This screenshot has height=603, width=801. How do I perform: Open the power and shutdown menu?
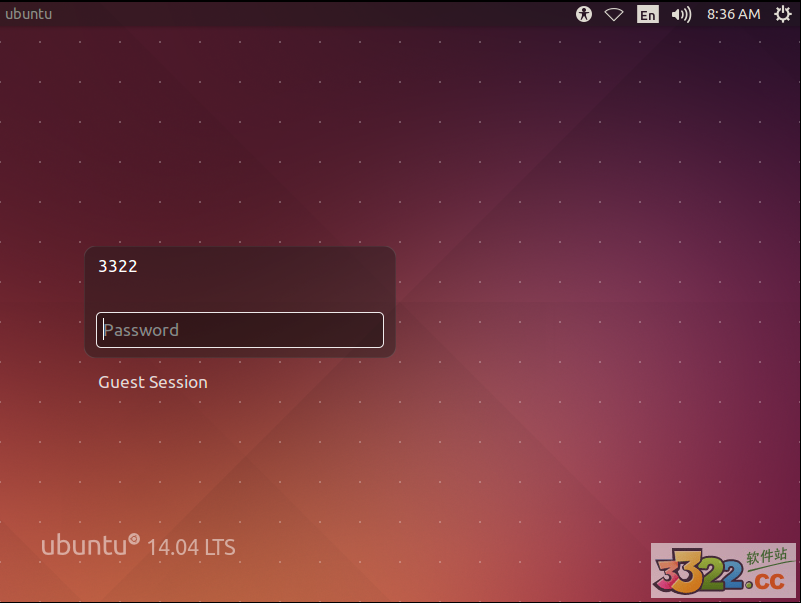(783, 14)
